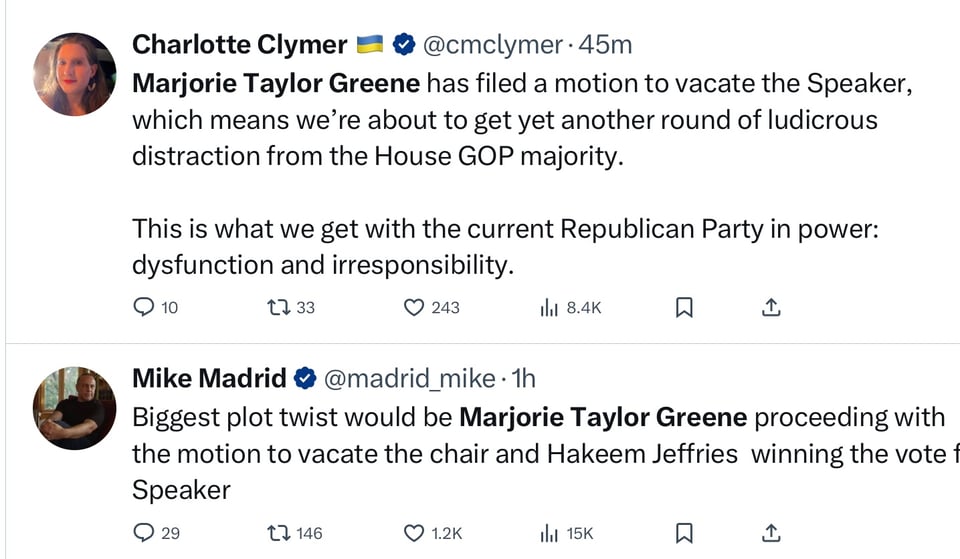Open the @cmclymer handle link
This screenshot has height=559, width=960.
[x=493, y=45]
